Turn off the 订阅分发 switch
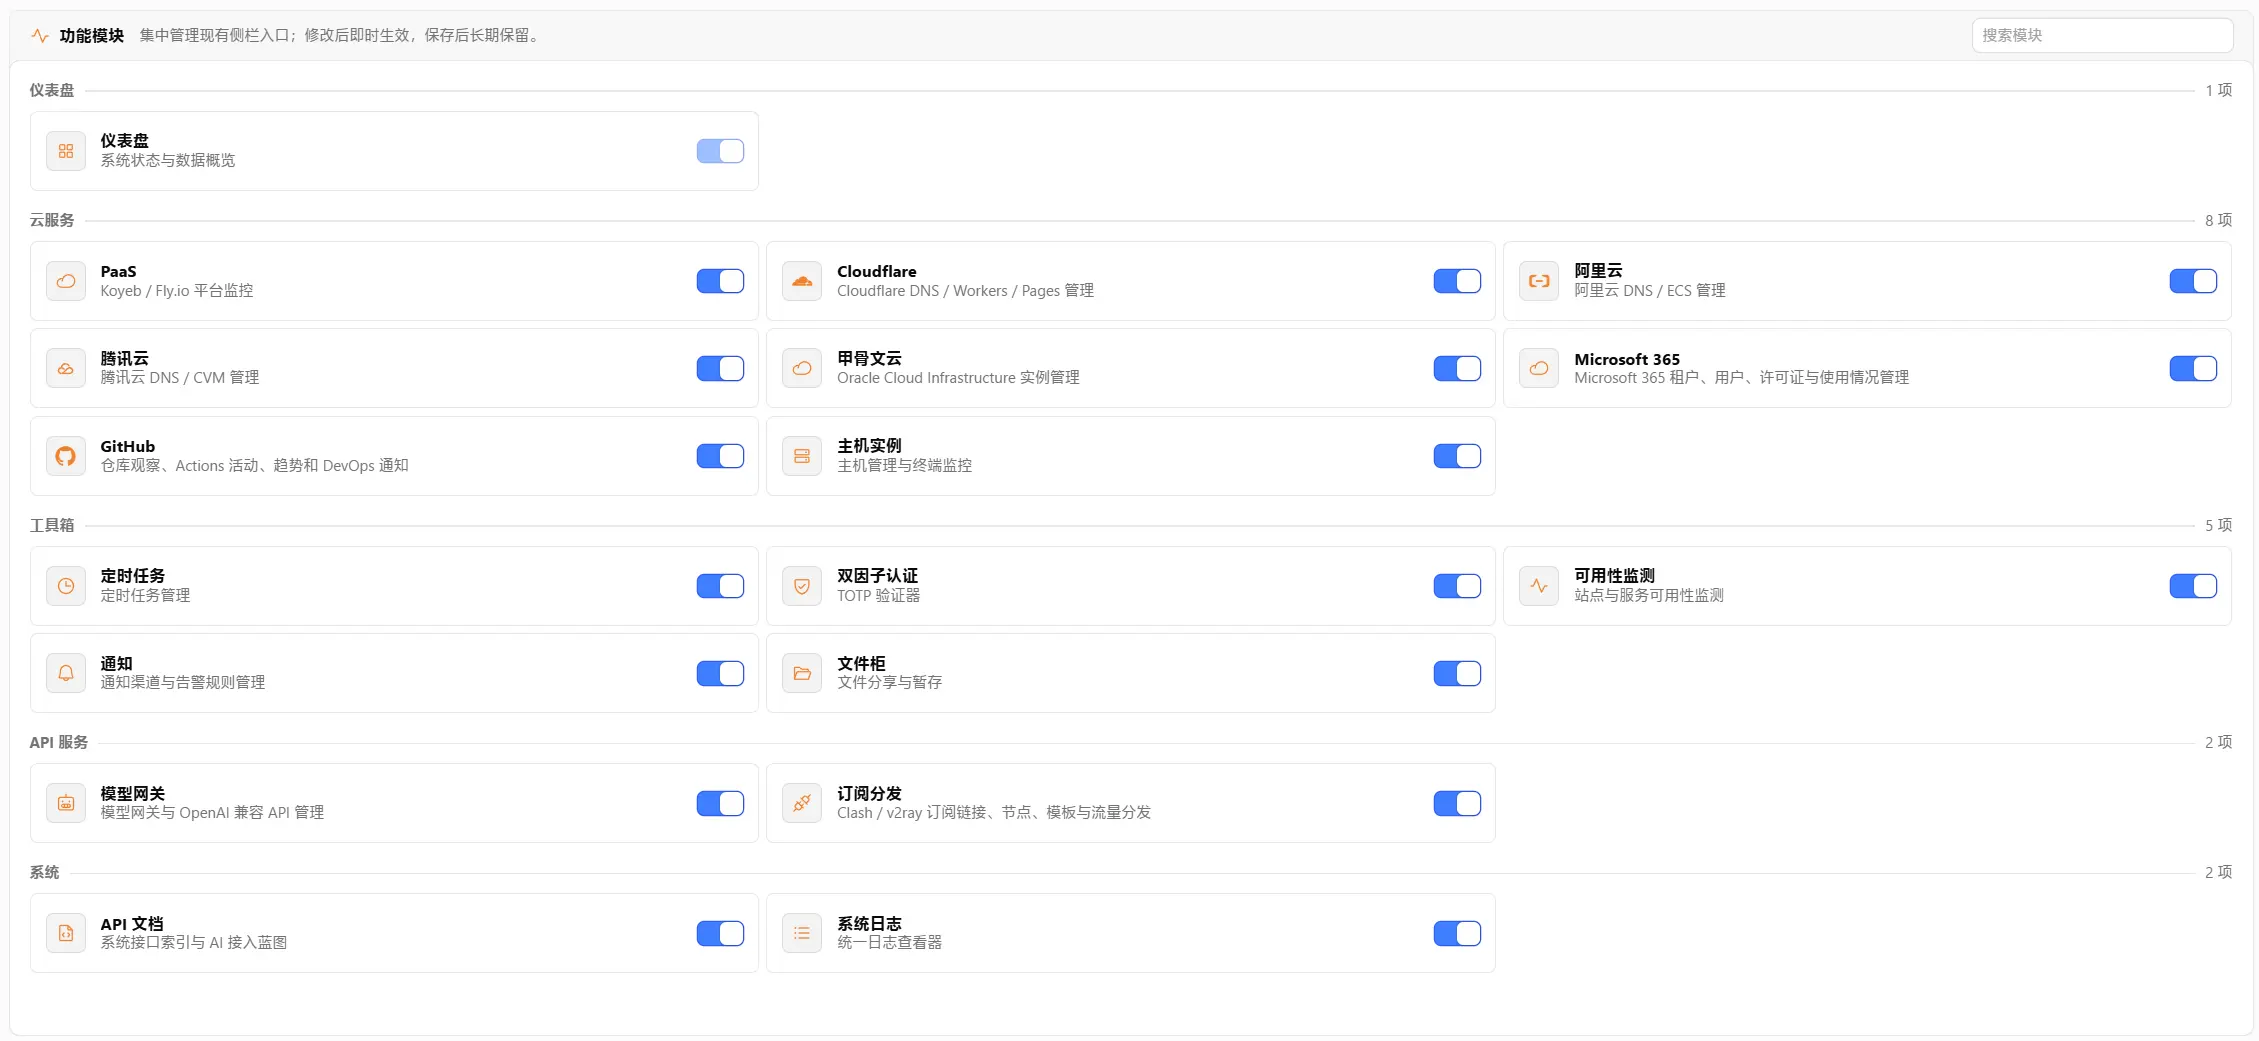The image size is (2259, 1041). pos(1457,803)
